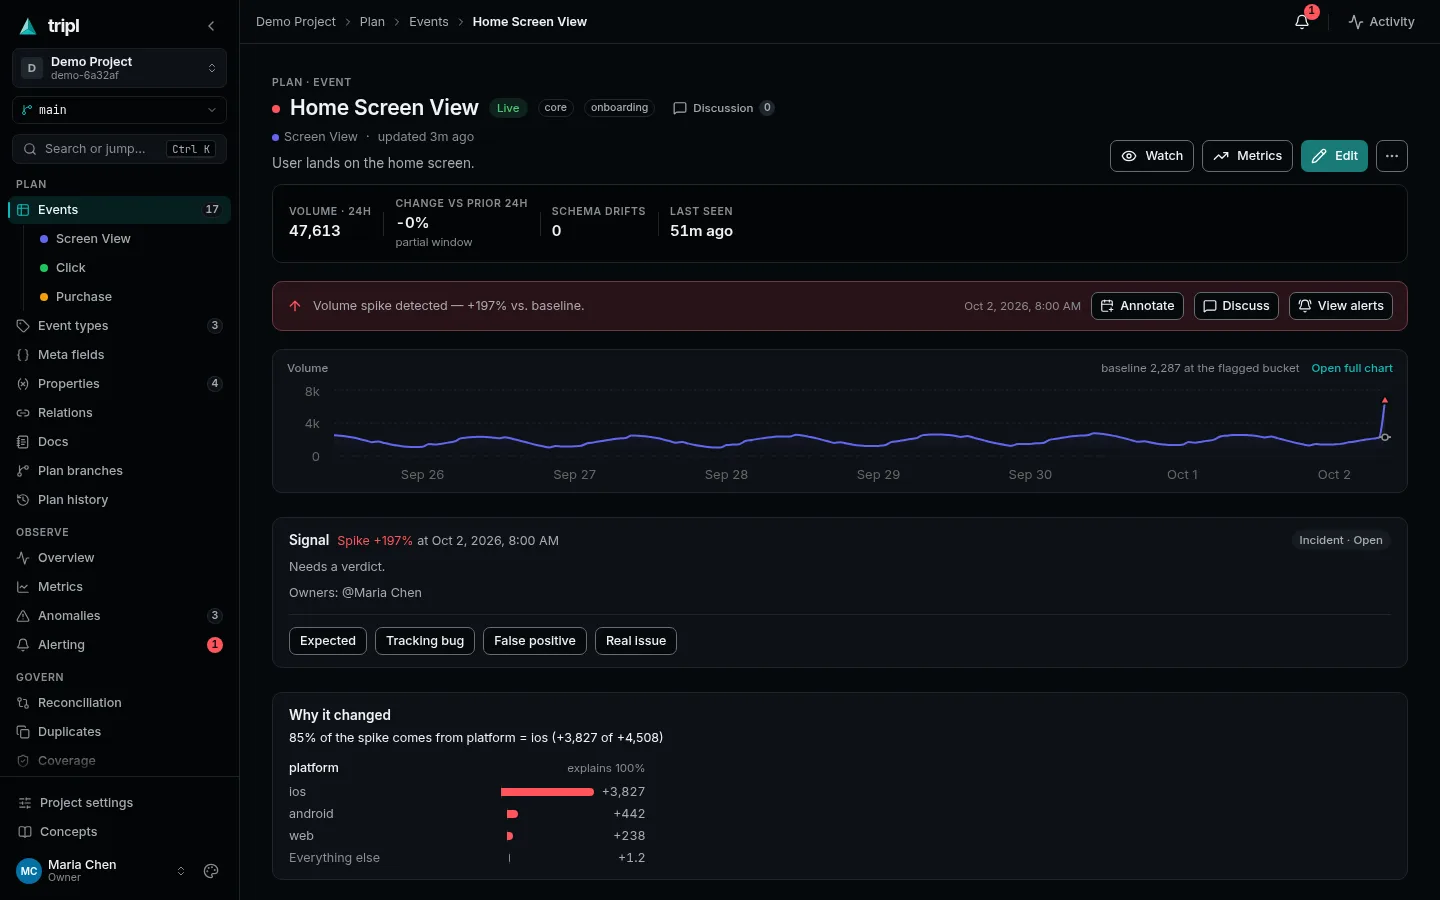
Task: Open the Discussion thread
Action: 723,108
